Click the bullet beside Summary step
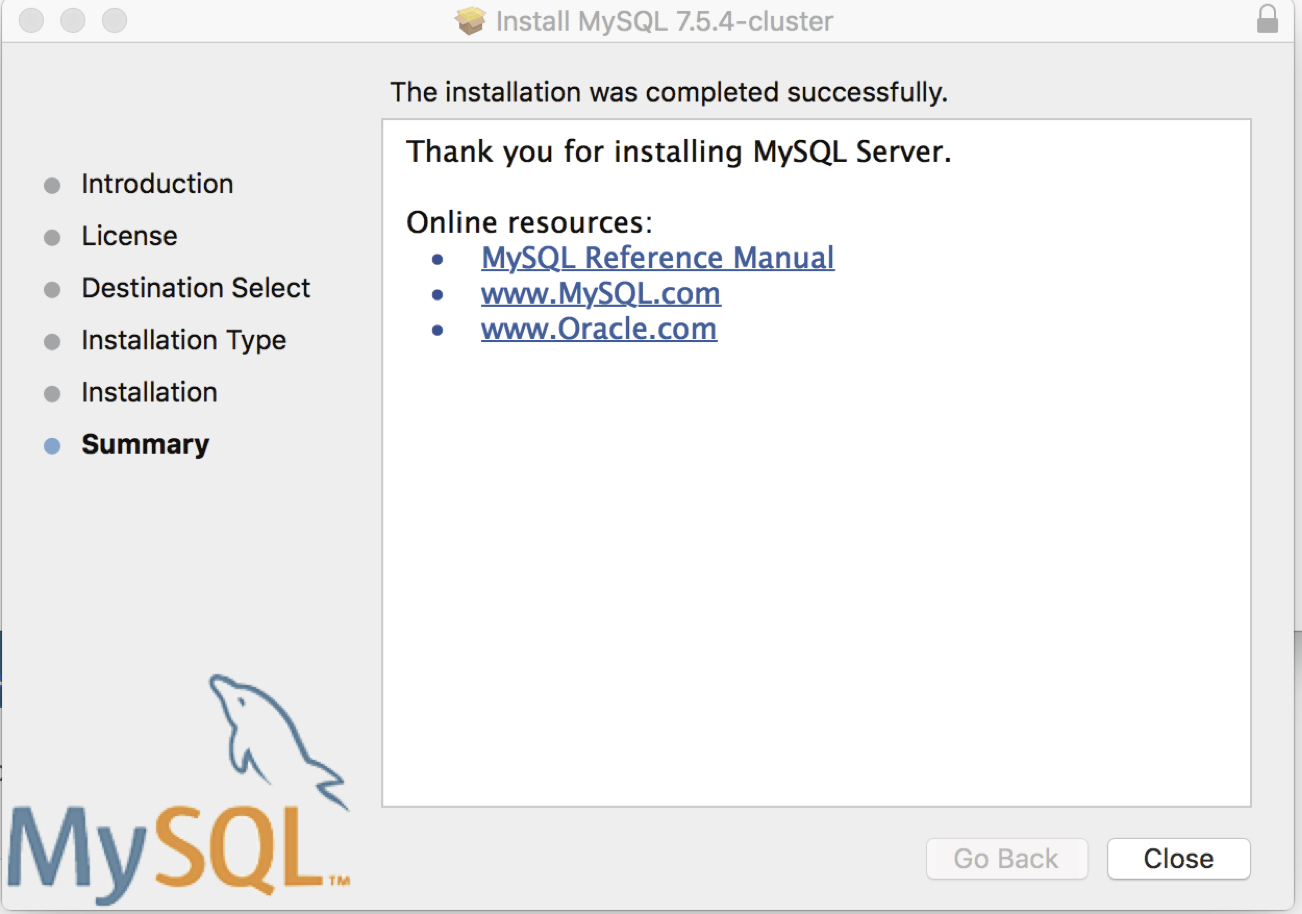The width and height of the screenshot is (1302, 914). point(51,444)
